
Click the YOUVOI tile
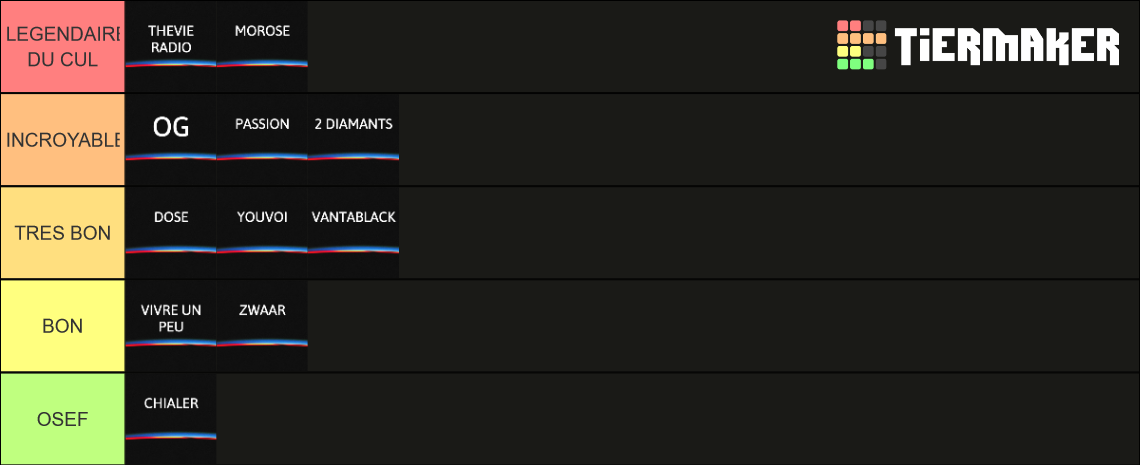[262, 232]
